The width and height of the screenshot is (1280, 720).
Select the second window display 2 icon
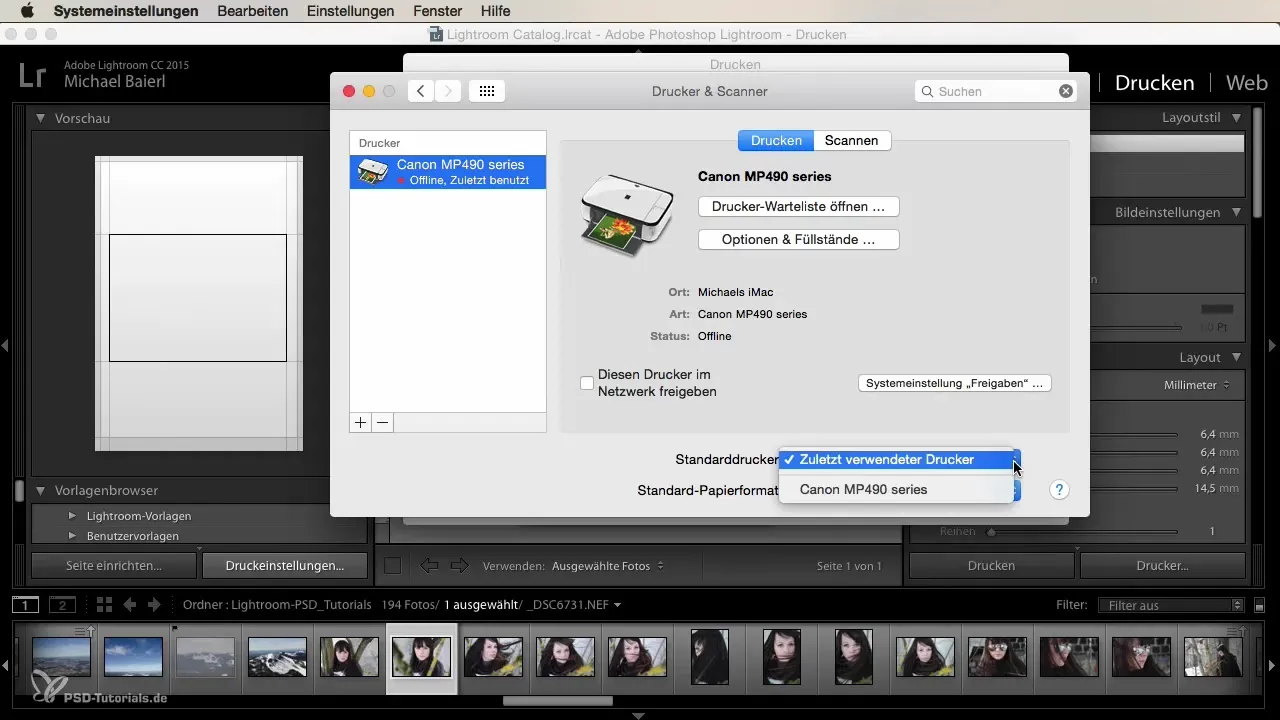[63, 605]
